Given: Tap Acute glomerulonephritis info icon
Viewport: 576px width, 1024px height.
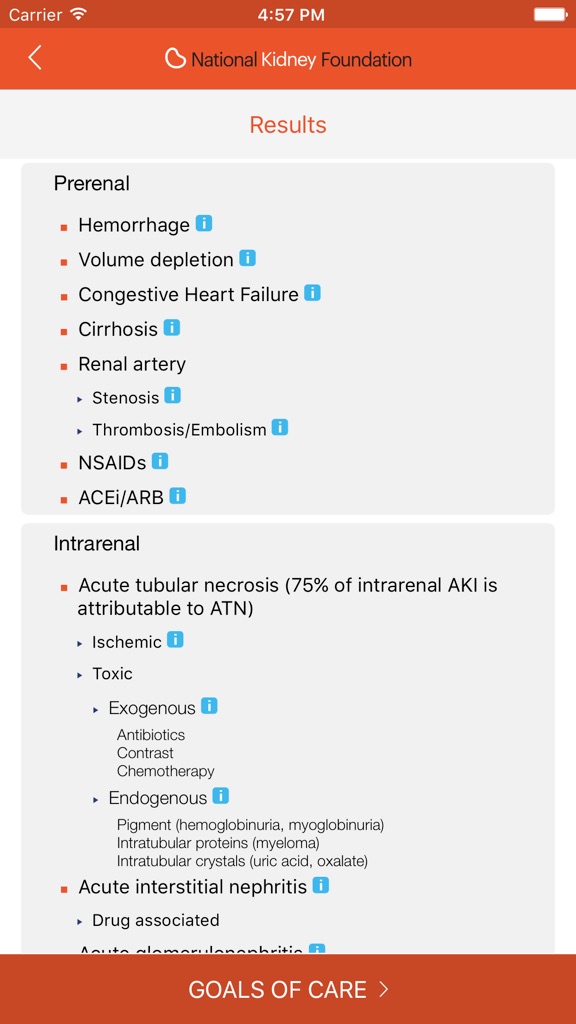Looking at the screenshot, I should (318, 950).
